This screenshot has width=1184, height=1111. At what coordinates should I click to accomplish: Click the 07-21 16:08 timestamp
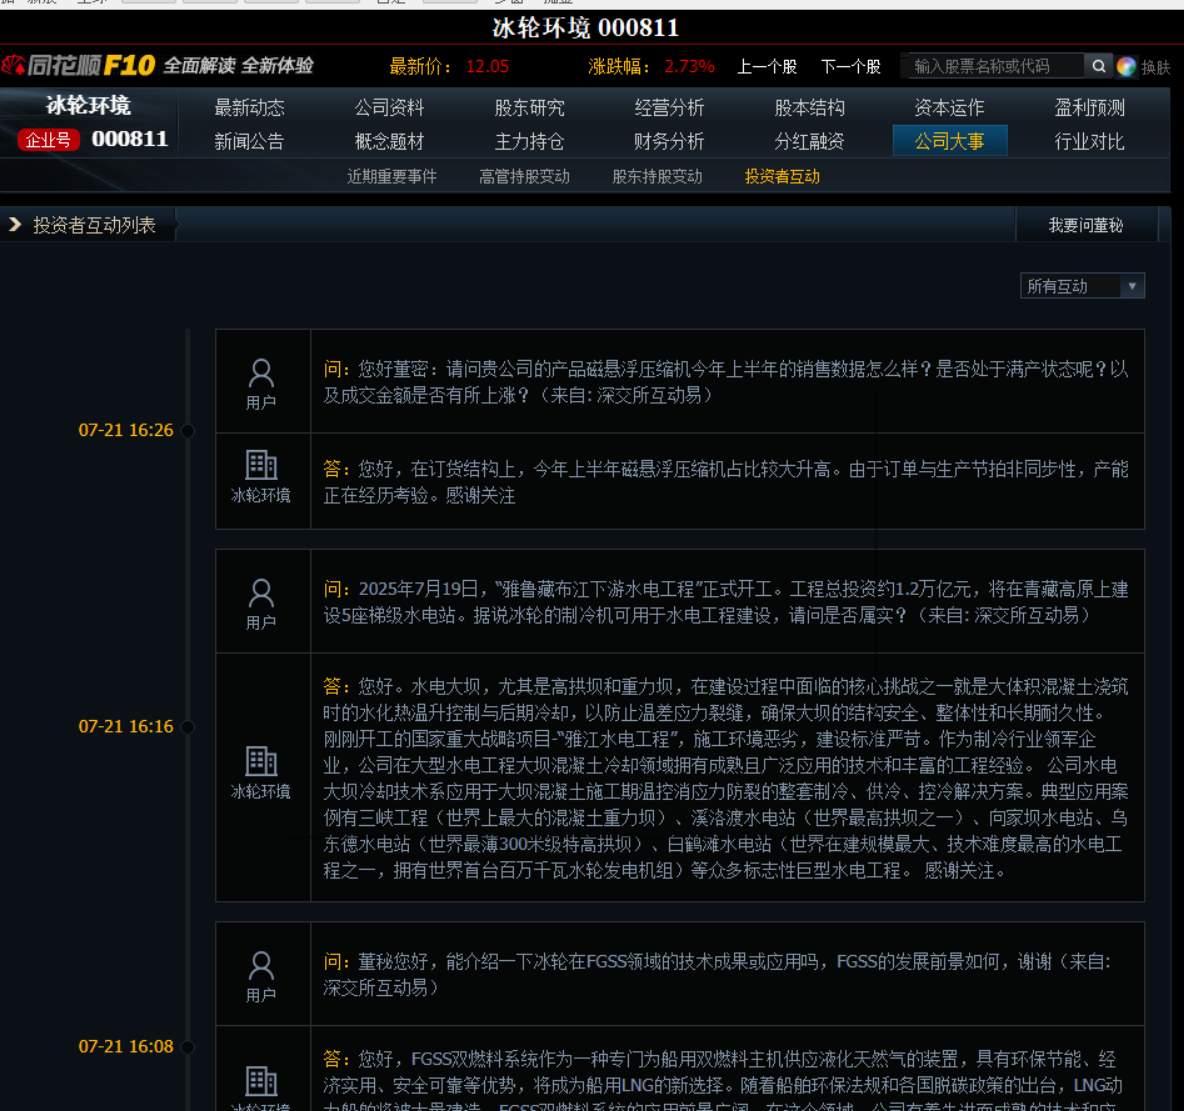(x=126, y=1047)
